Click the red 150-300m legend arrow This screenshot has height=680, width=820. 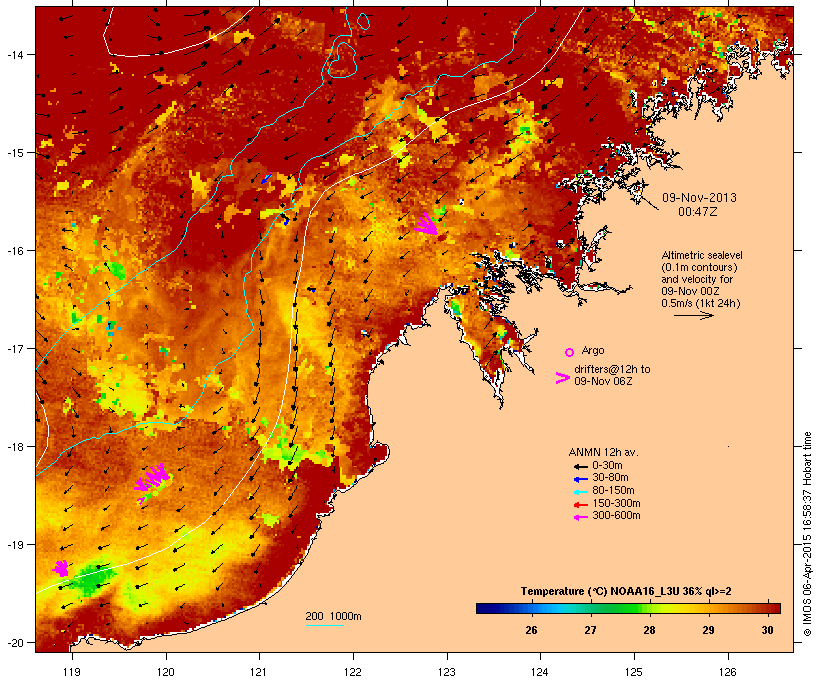click(x=581, y=505)
